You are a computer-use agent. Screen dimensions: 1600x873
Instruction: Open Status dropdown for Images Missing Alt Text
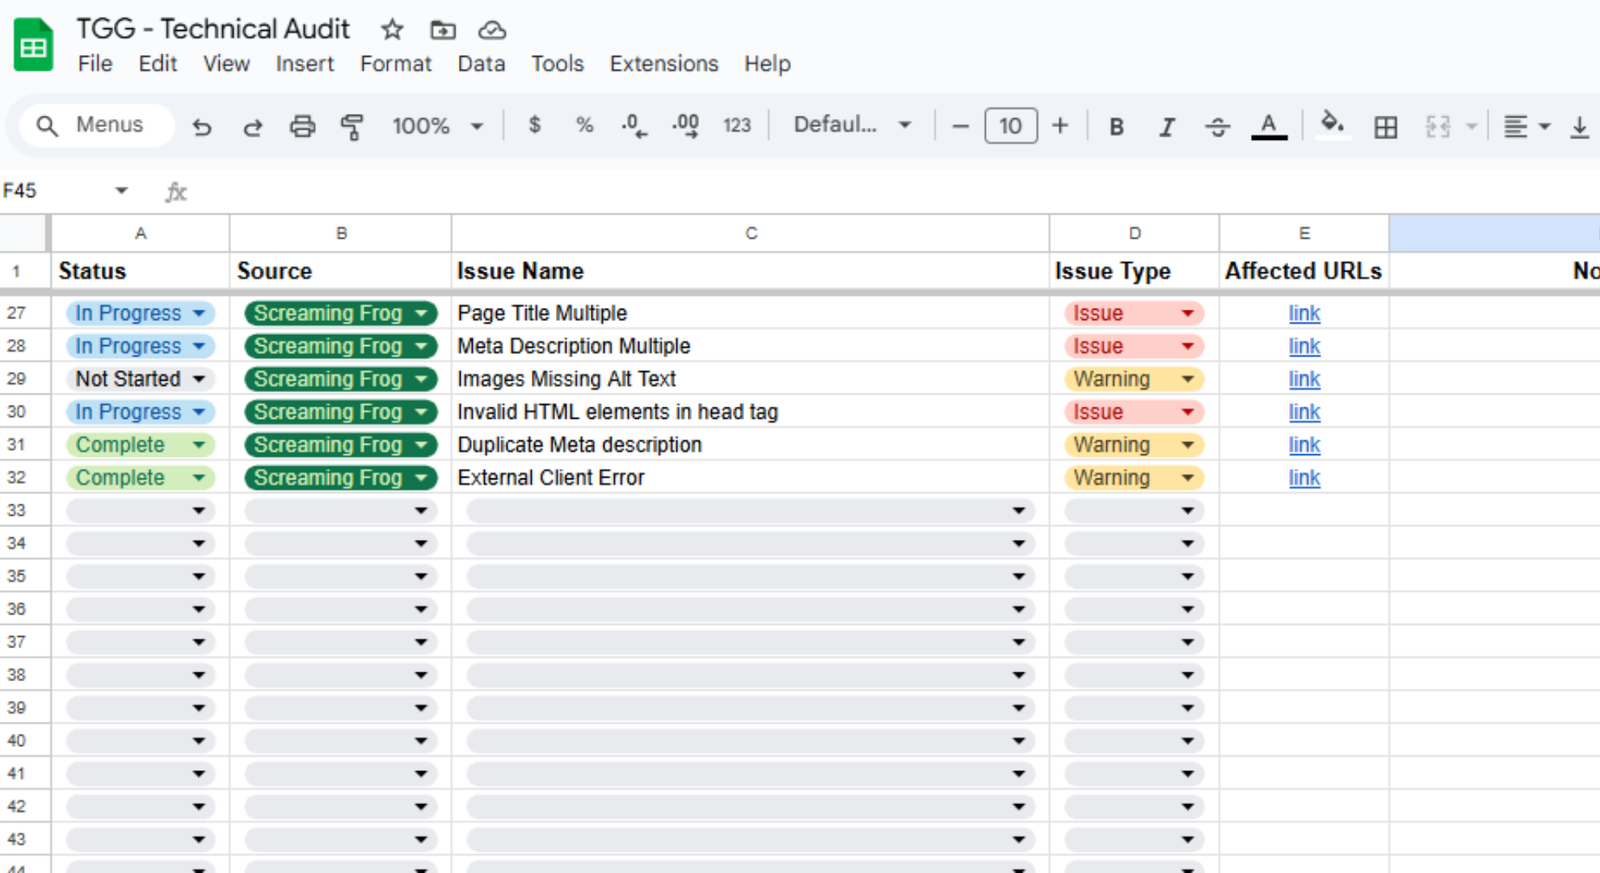click(x=199, y=379)
